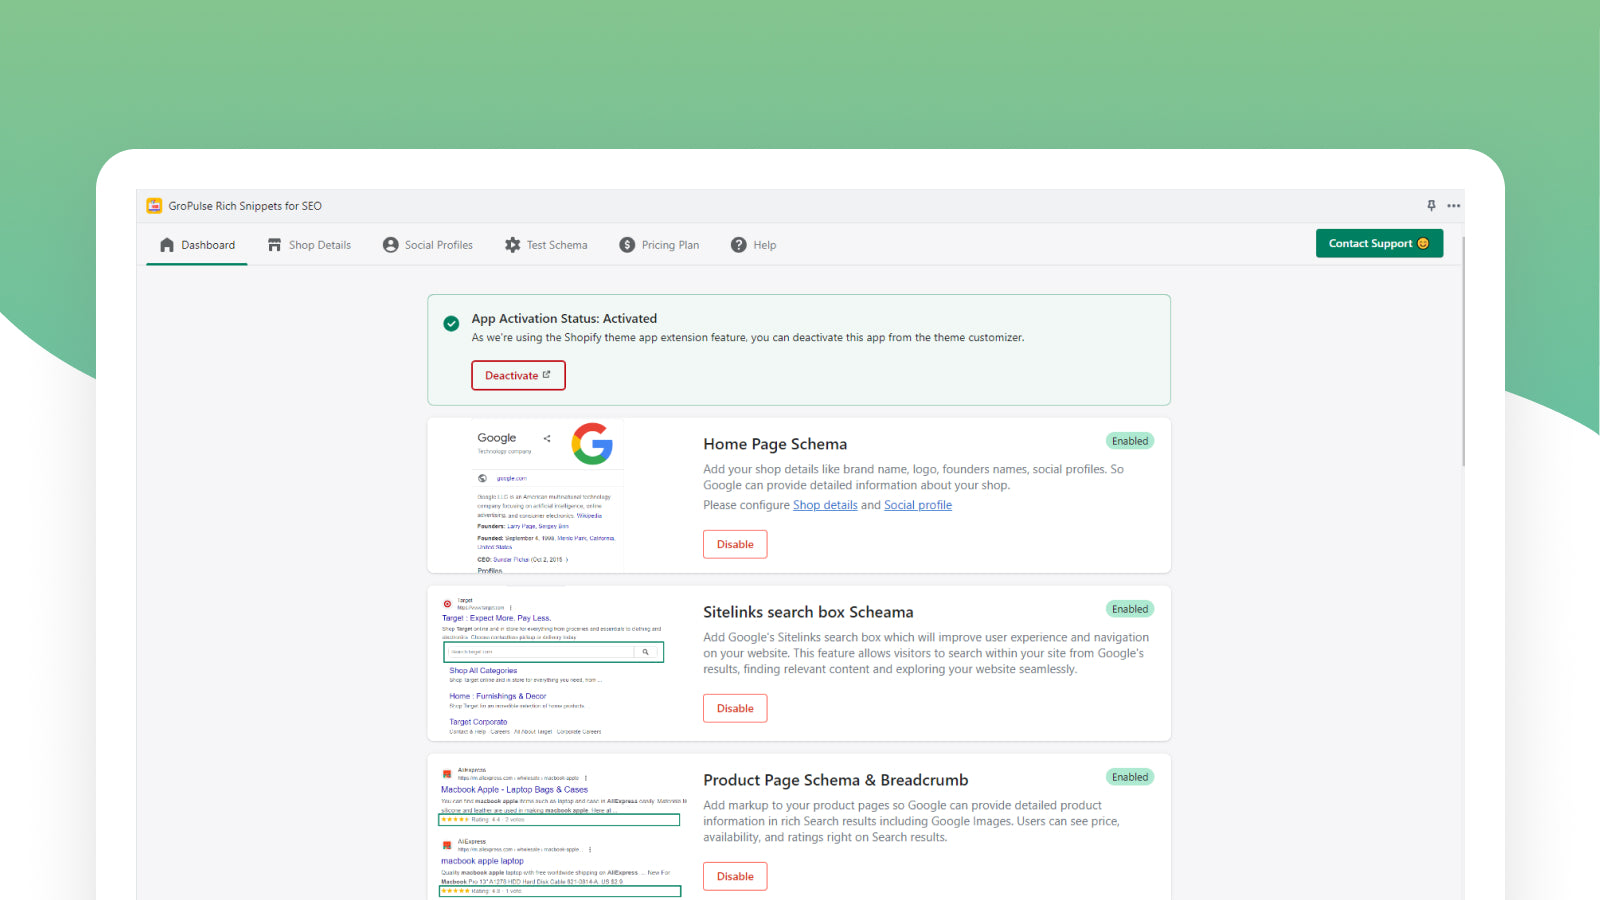This screenshot has height=900, width=1600.
Task: Click the 'GroPulse Rich Snippets for SEO' title
Action: (x=245, y=206)
